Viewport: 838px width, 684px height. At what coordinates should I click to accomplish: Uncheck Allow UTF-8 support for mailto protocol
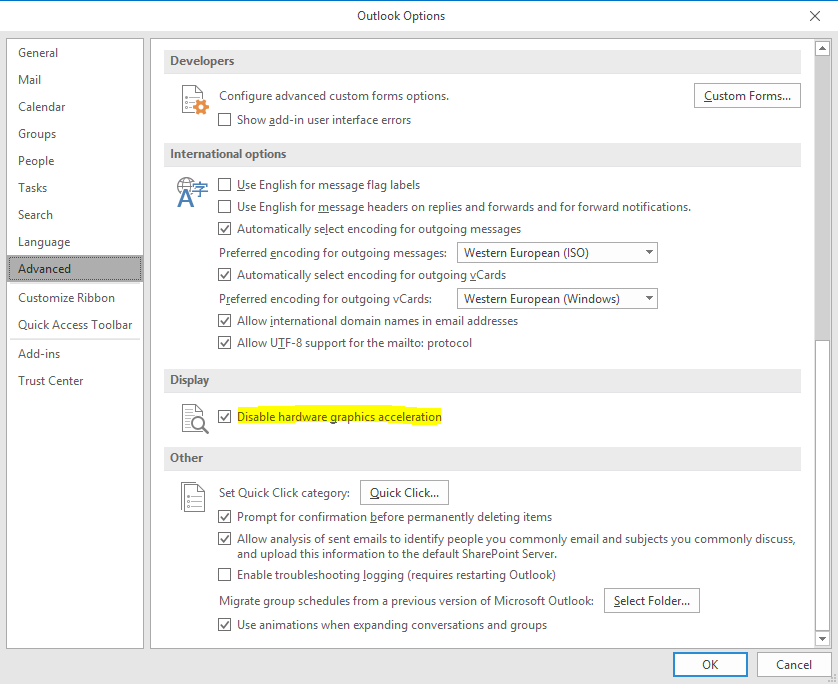(x=225, y=343)
